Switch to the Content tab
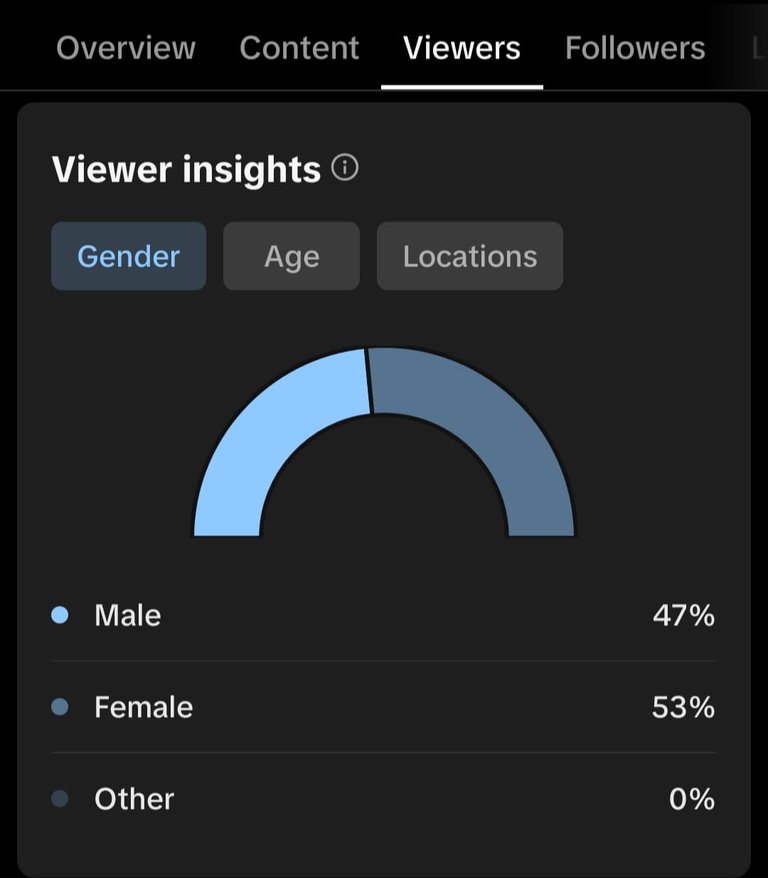This screenshot has width=768, height=878. click(x=299, y=48)
